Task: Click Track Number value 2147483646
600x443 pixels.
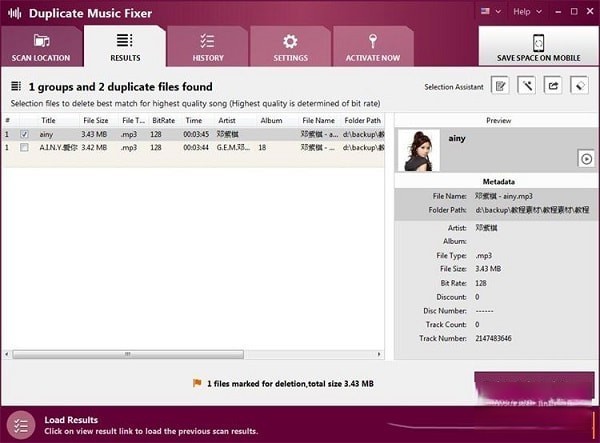Action: [x=493, y=338]
